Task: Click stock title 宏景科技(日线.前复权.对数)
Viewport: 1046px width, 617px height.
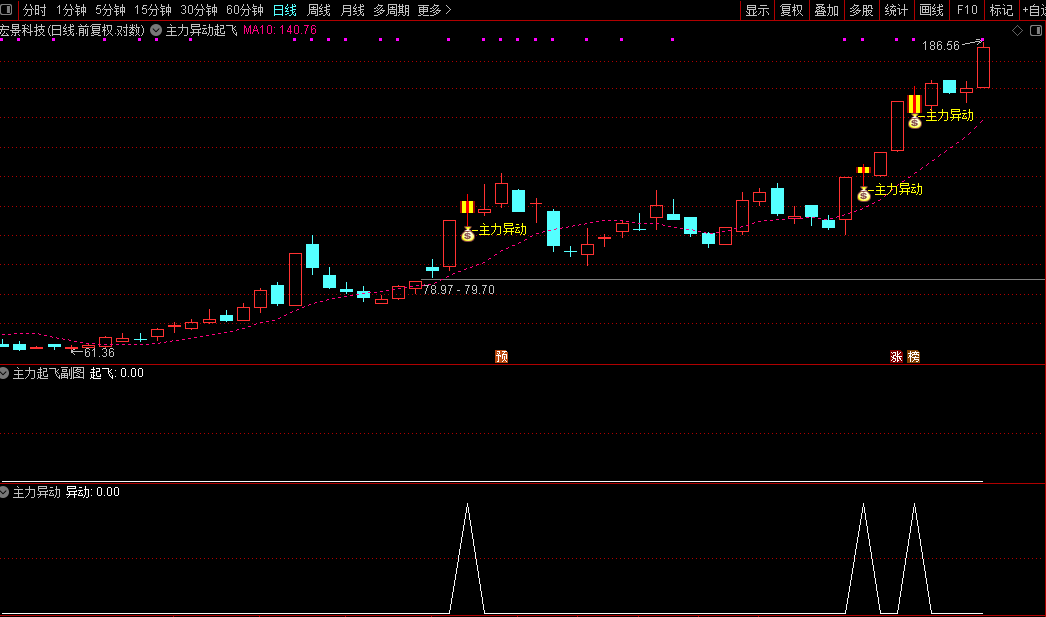Action: click(x=72, y=30)
